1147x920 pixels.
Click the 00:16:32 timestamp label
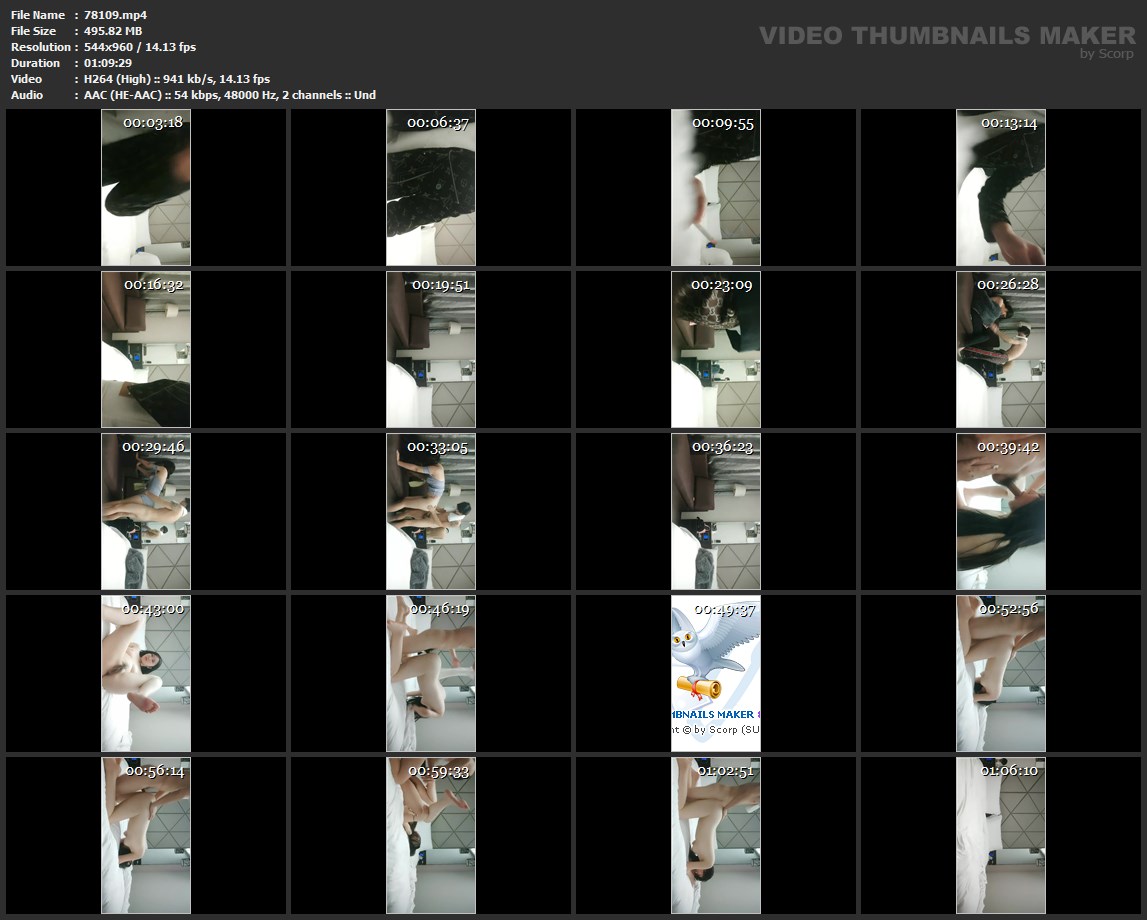(x=153, y=285)
